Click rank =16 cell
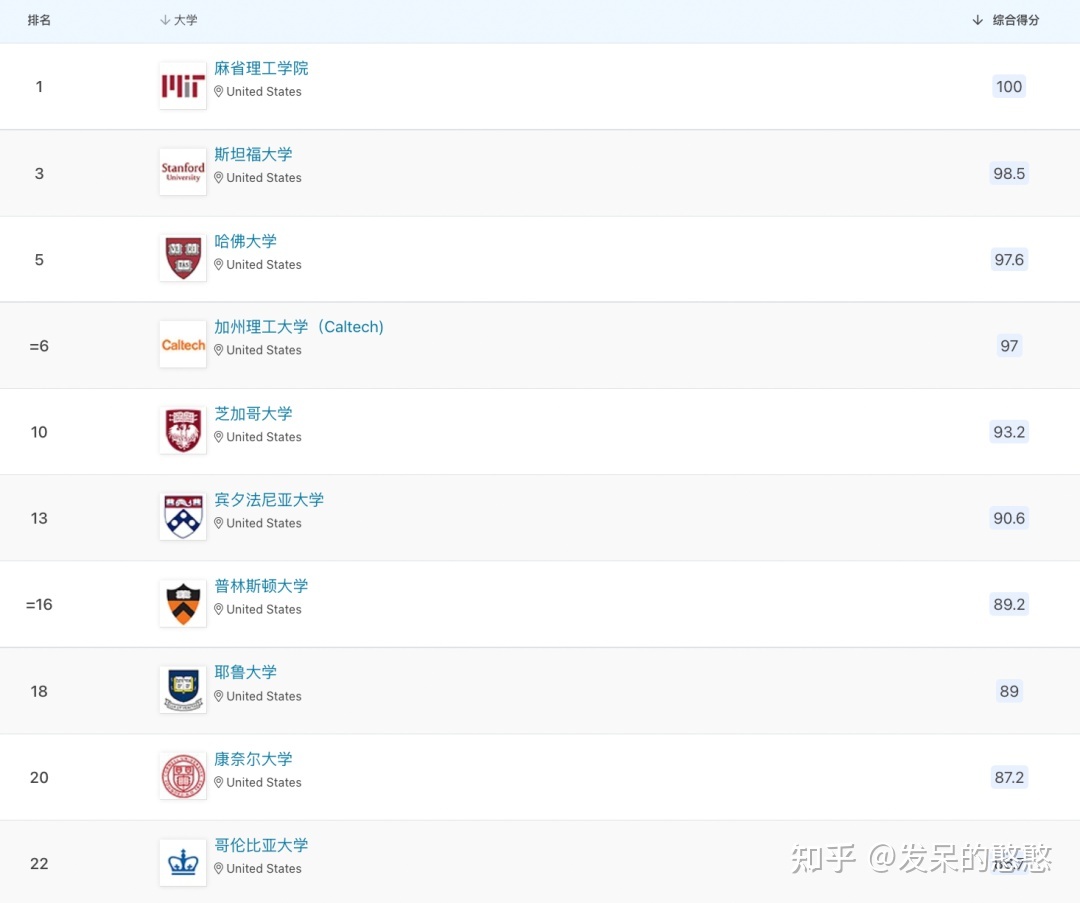Screen dimensions: 1080x903 [x=39, y=604]
